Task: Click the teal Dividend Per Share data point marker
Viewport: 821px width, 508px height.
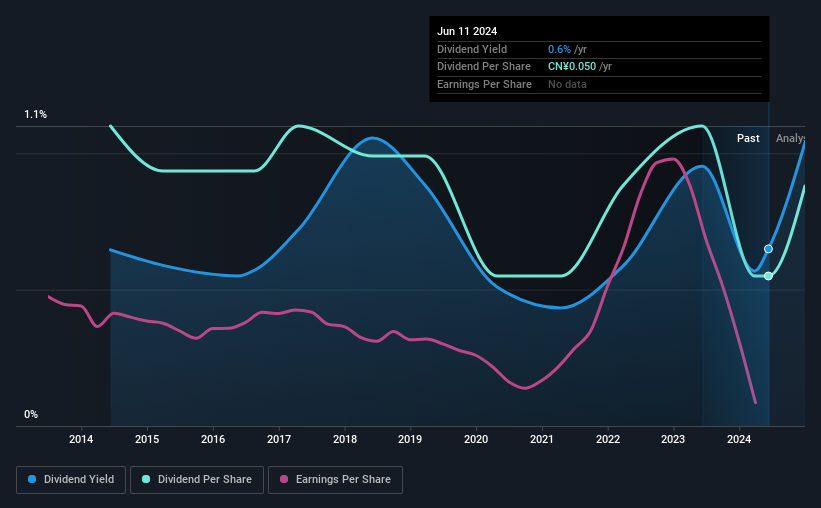Action: tap(768, 276)
